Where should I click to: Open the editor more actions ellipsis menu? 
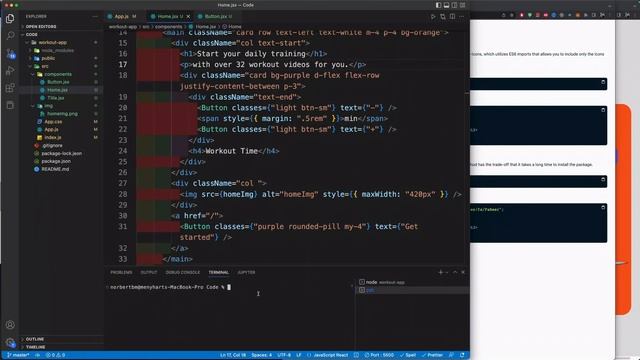pos(462,17)
